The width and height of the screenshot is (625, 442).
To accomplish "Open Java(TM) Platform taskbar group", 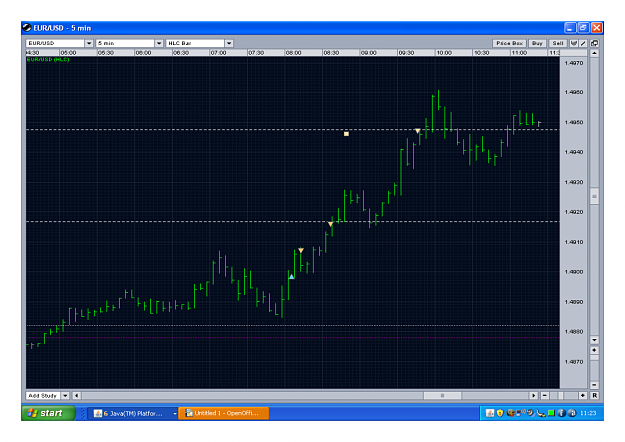I will tap(132, 413).
